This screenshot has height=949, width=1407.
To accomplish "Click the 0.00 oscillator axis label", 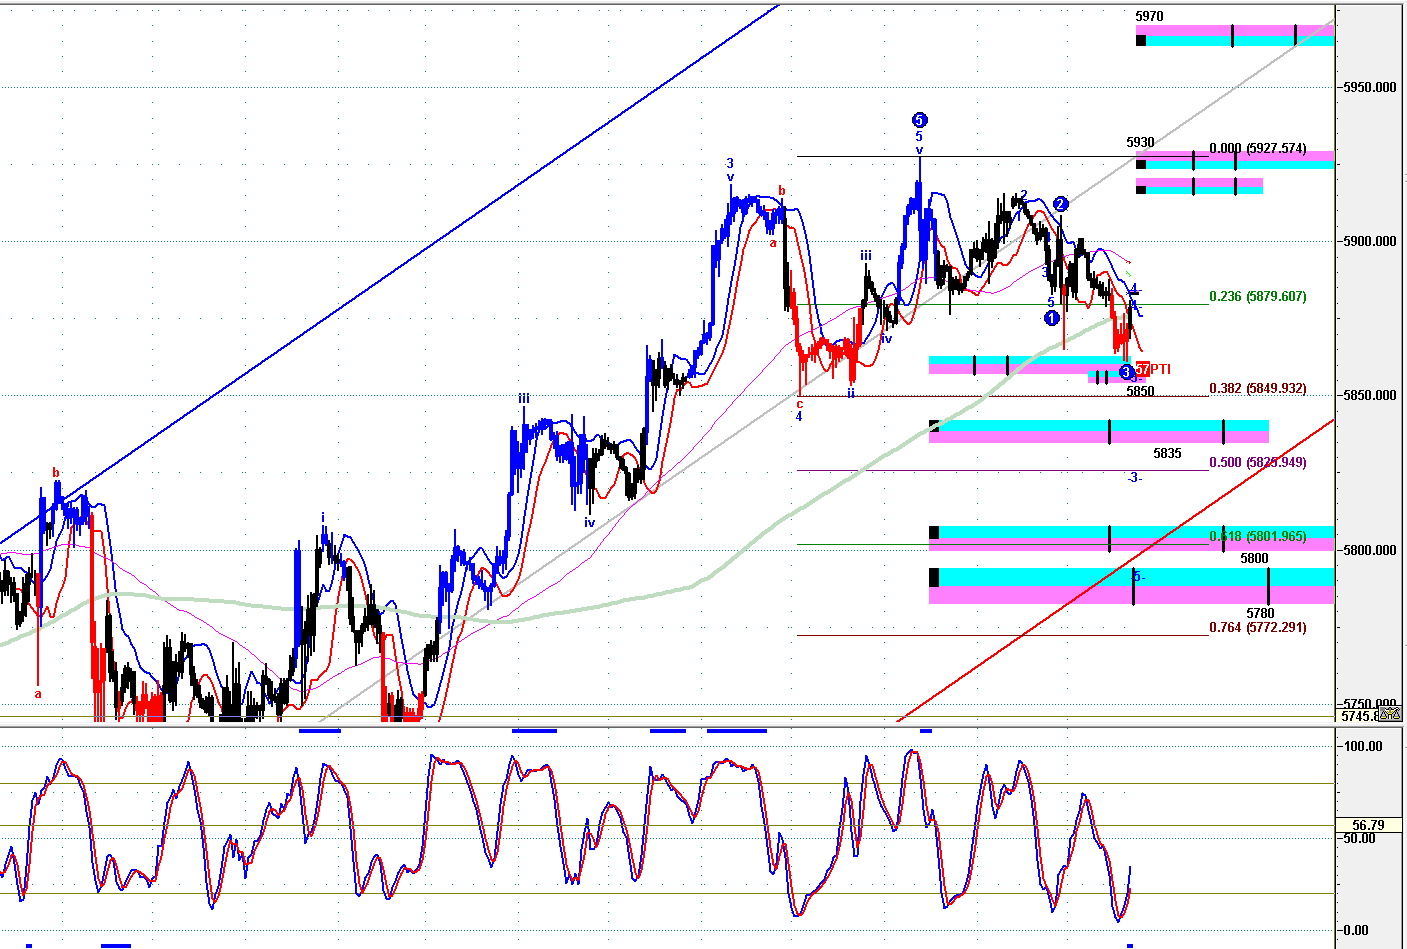I will (1356, 930).
